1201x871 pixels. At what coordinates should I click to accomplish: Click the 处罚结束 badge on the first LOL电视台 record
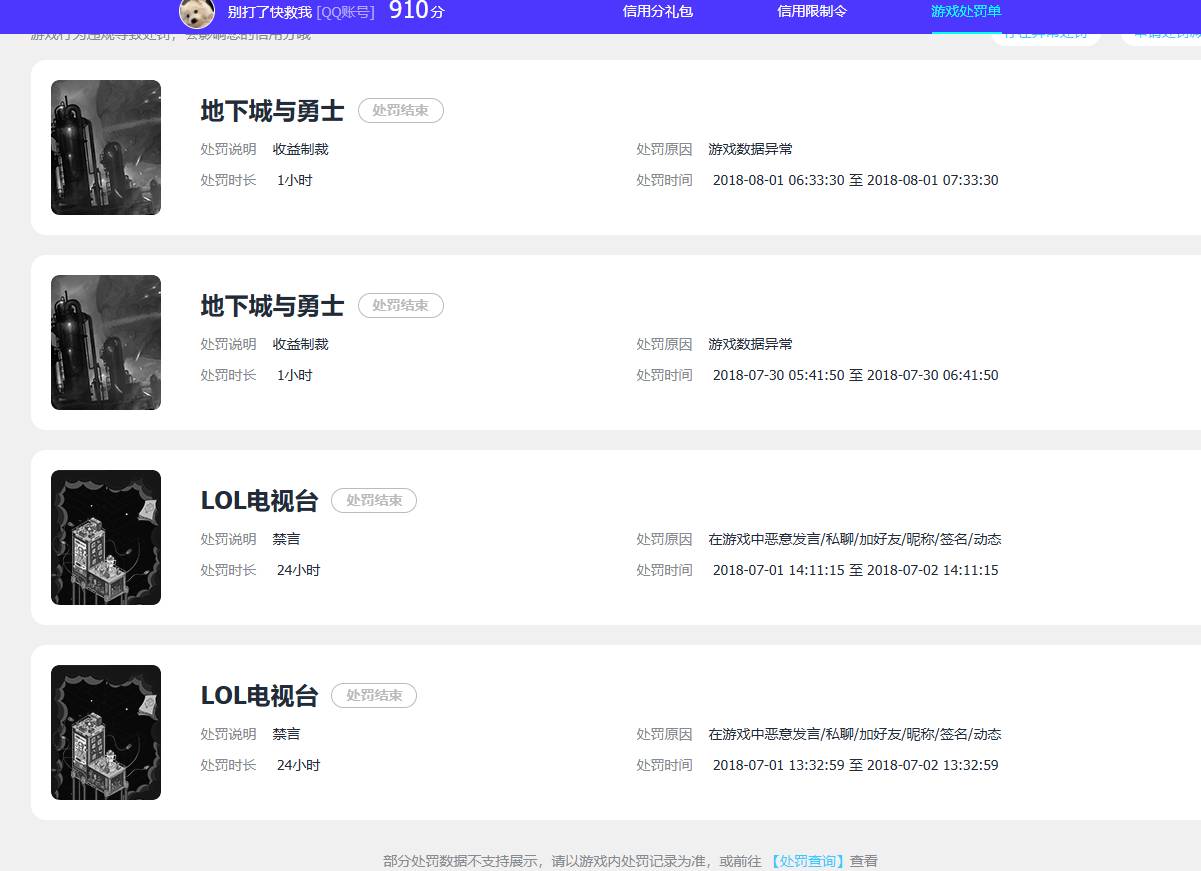click(x=373, y=500)
